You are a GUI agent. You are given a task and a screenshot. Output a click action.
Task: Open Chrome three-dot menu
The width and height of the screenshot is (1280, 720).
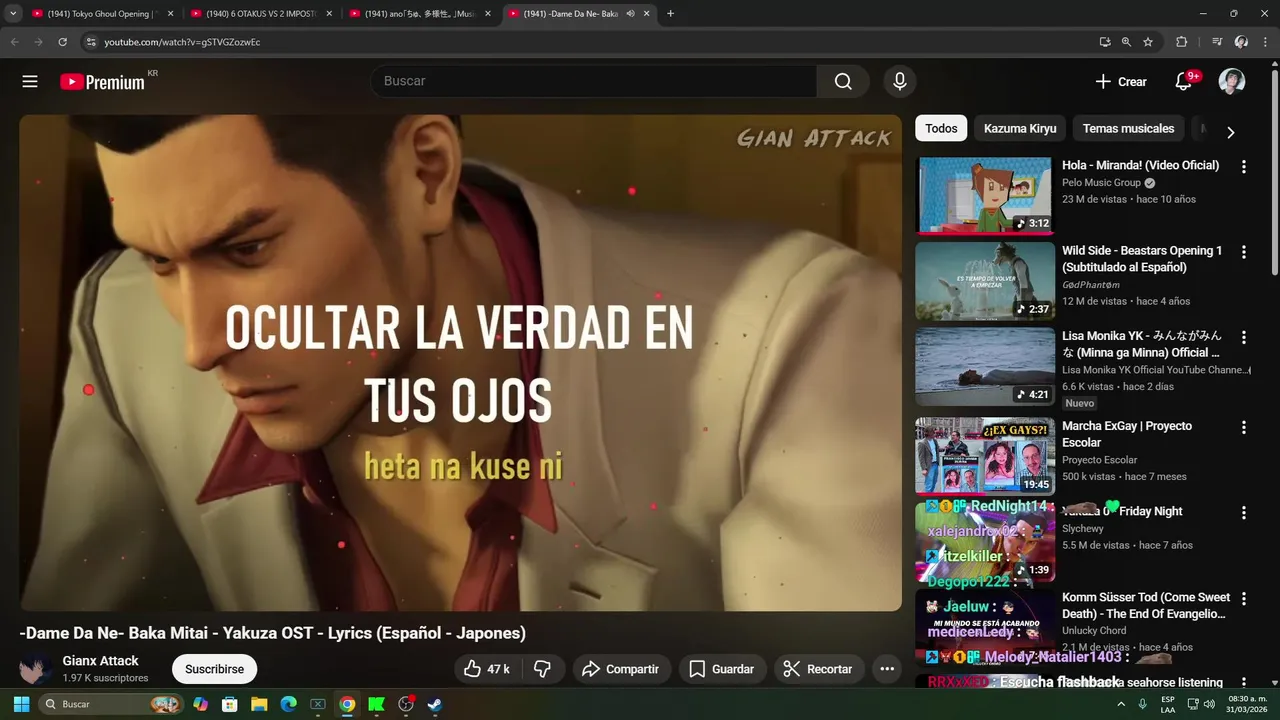point(1266,42)
